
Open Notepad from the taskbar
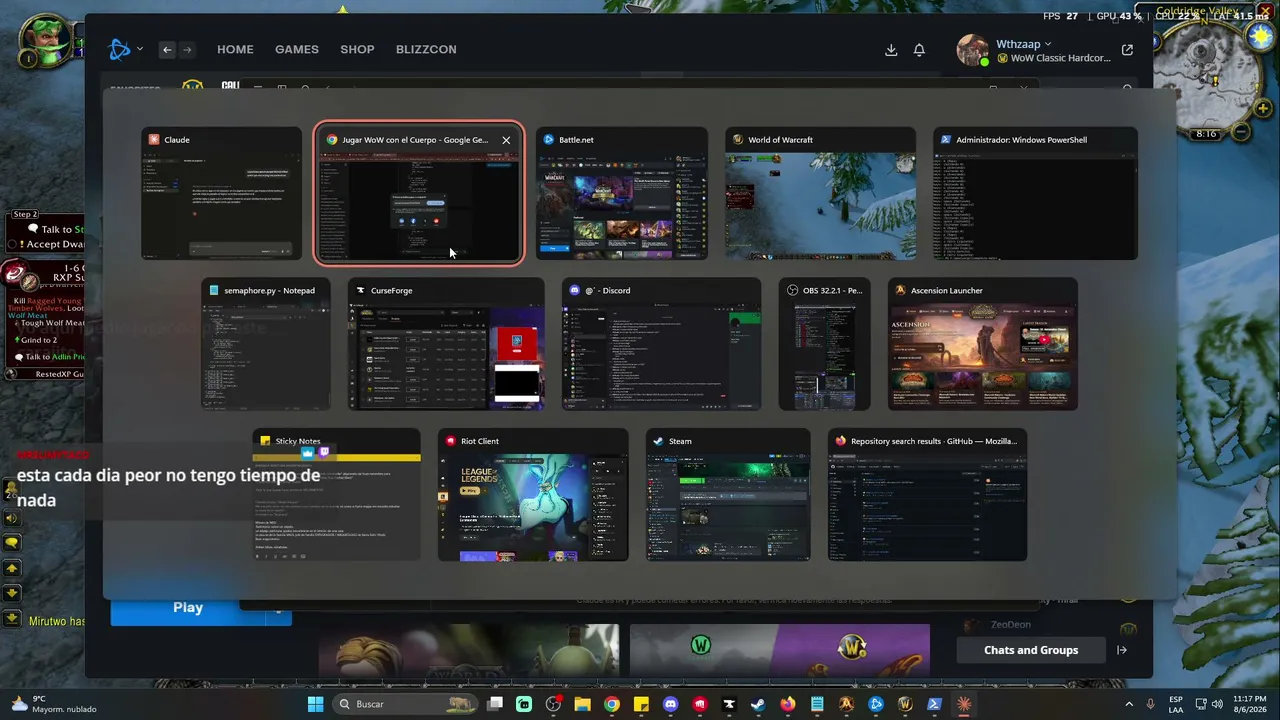click(817, 704)
